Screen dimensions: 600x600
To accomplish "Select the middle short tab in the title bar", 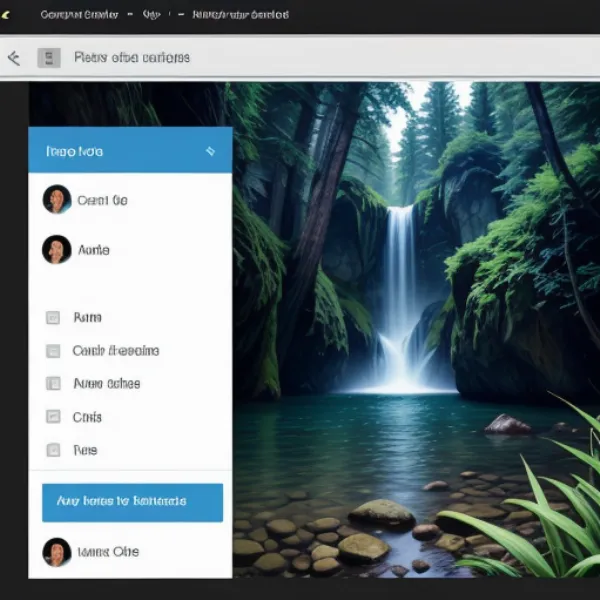I will coord(152,15).
